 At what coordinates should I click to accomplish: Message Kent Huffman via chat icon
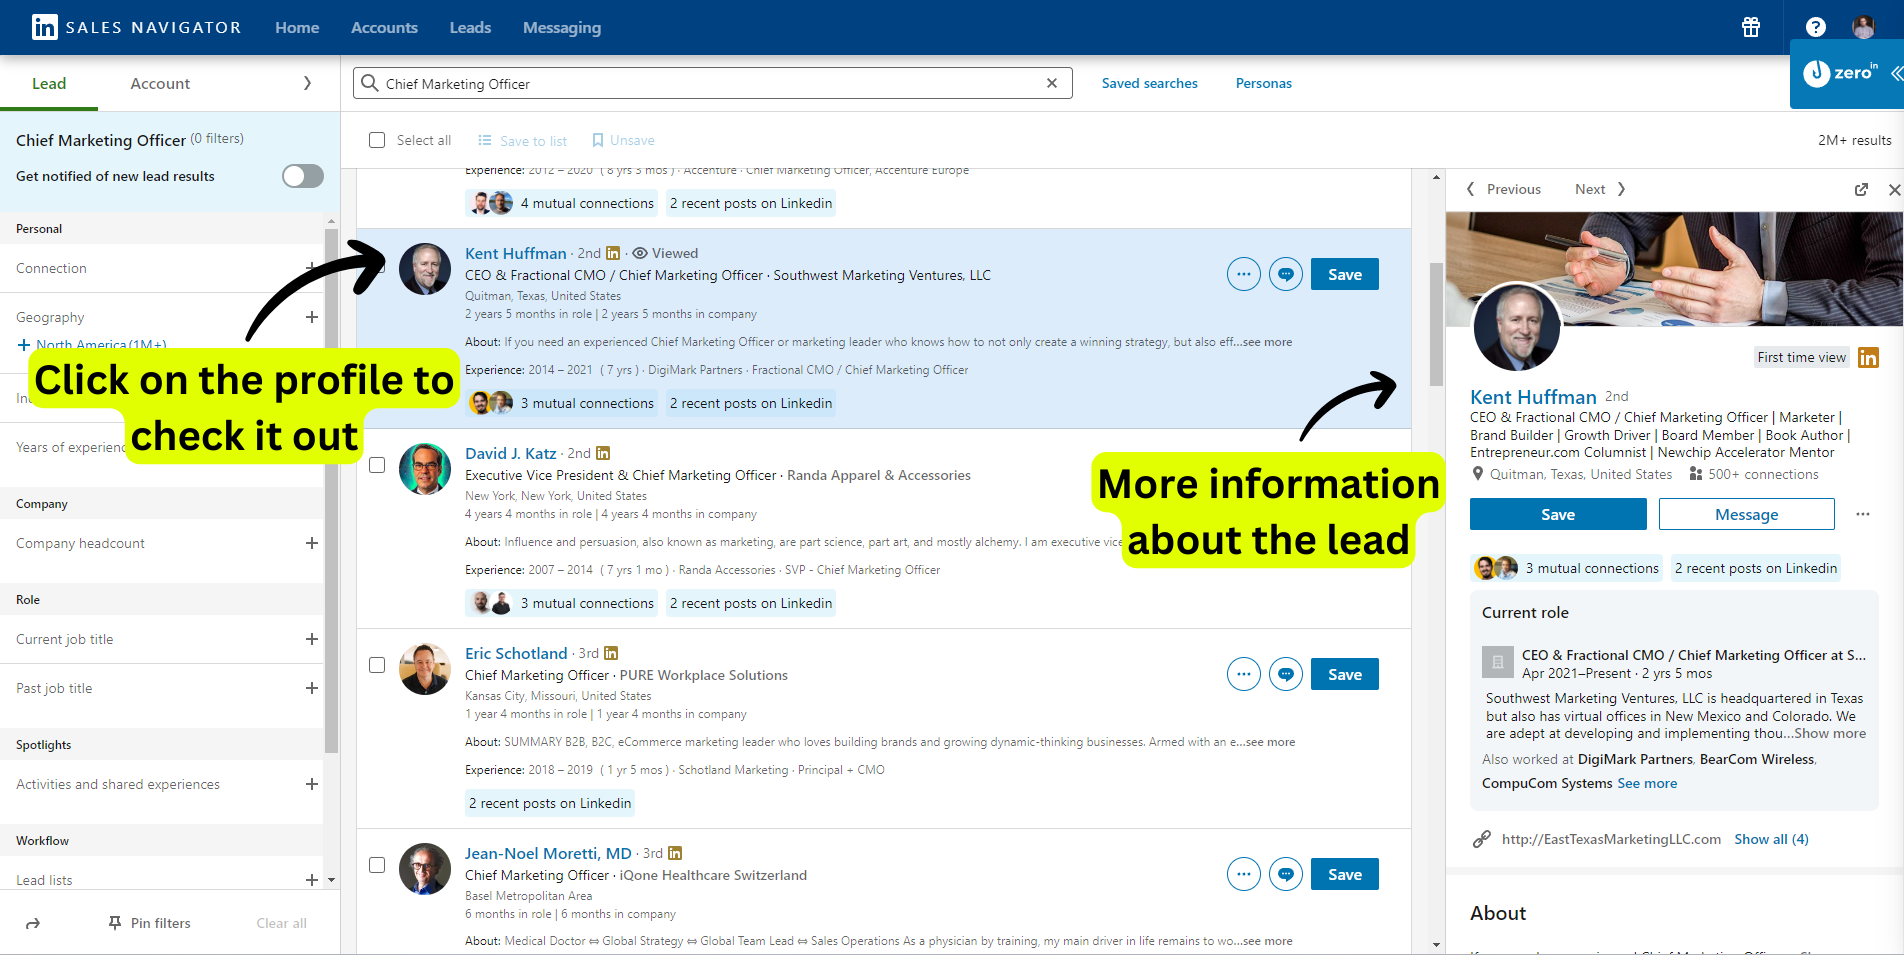tap(1286, 274)
